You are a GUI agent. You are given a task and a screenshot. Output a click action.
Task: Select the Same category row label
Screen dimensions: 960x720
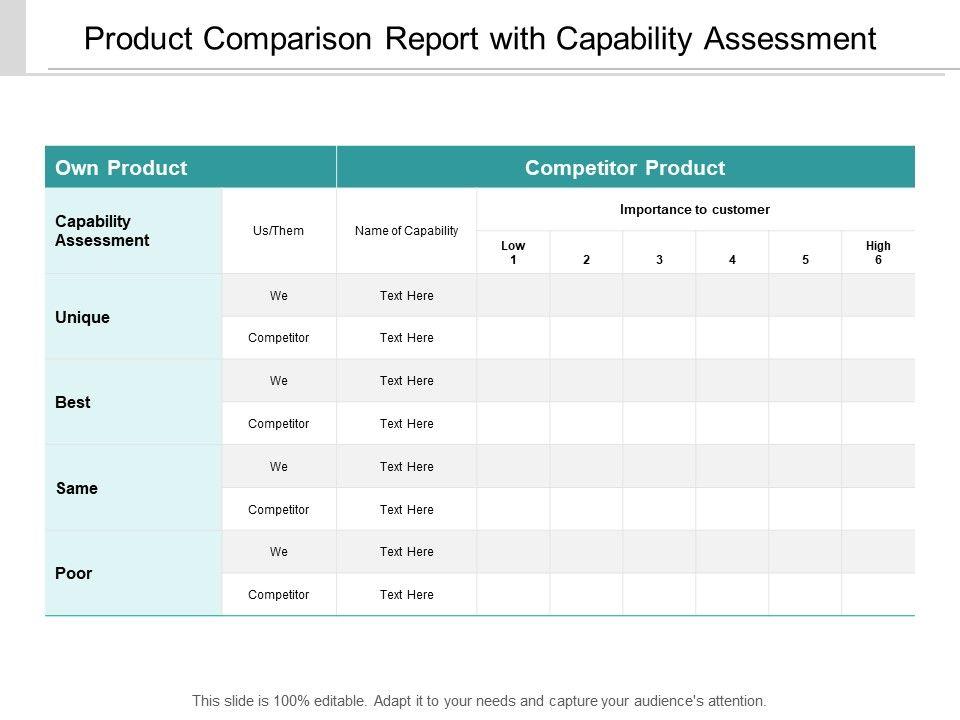click(77, 488)
